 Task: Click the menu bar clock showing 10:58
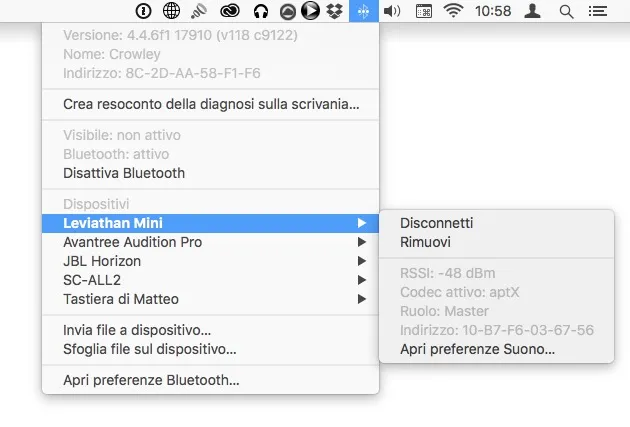pos(493,12)
